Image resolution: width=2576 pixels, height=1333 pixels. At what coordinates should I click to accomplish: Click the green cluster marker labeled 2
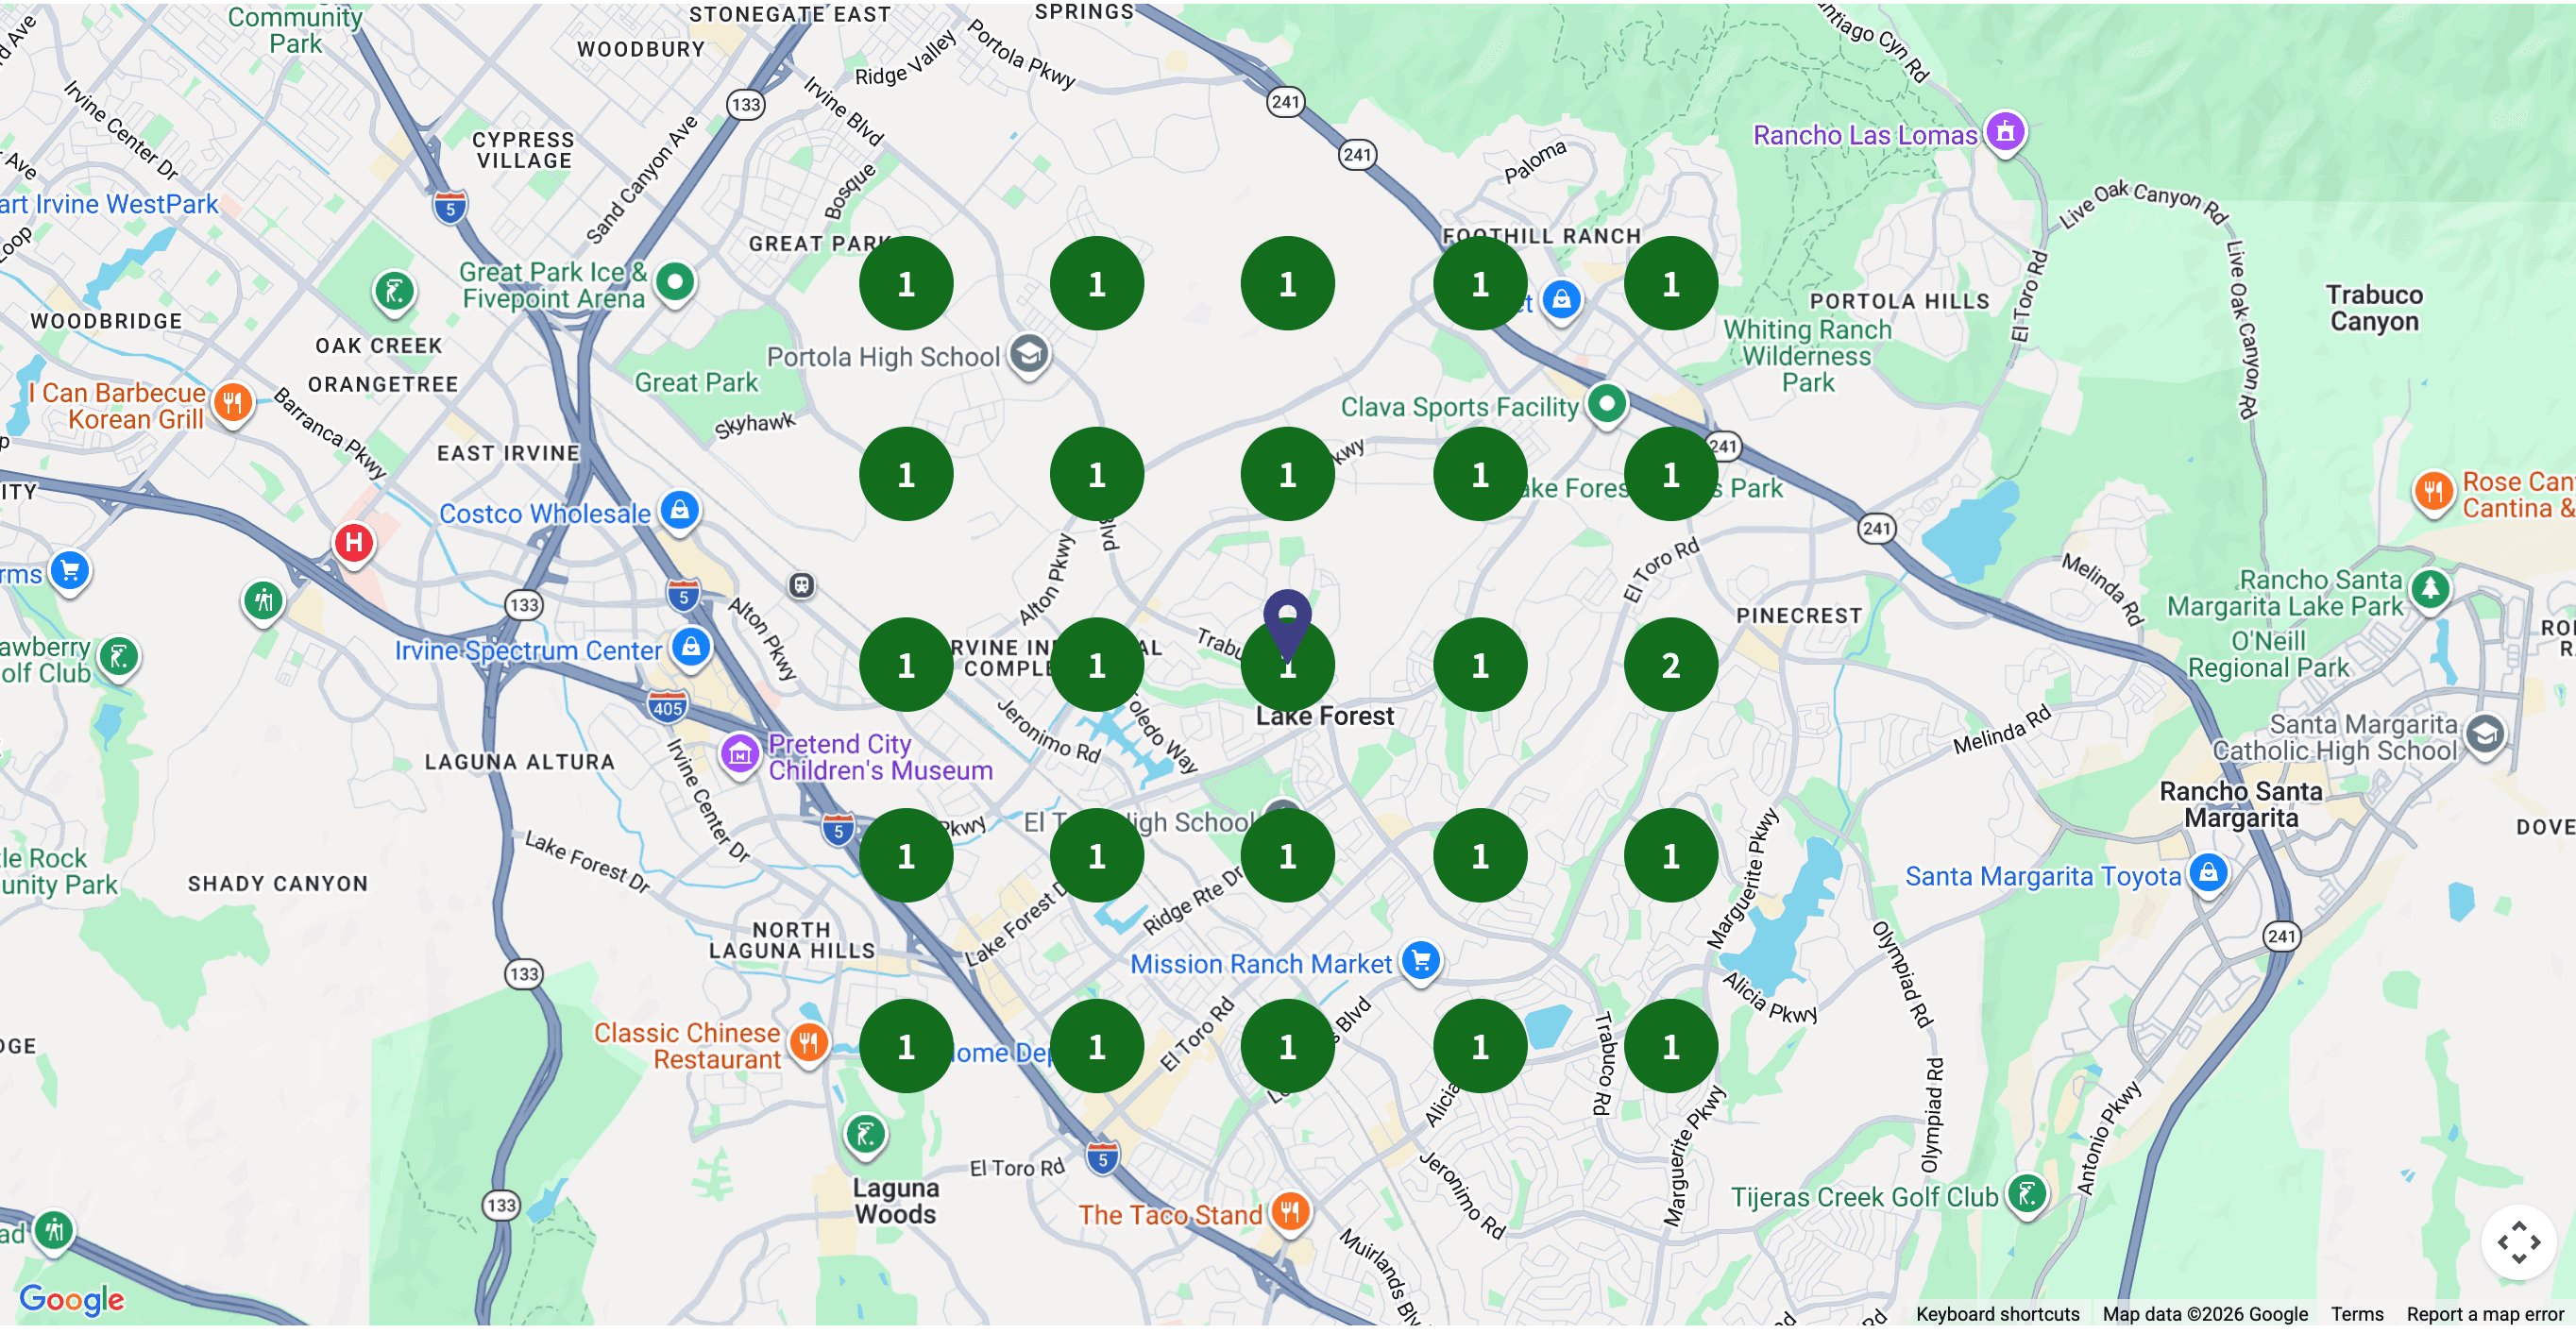[x=1670, y=666]
